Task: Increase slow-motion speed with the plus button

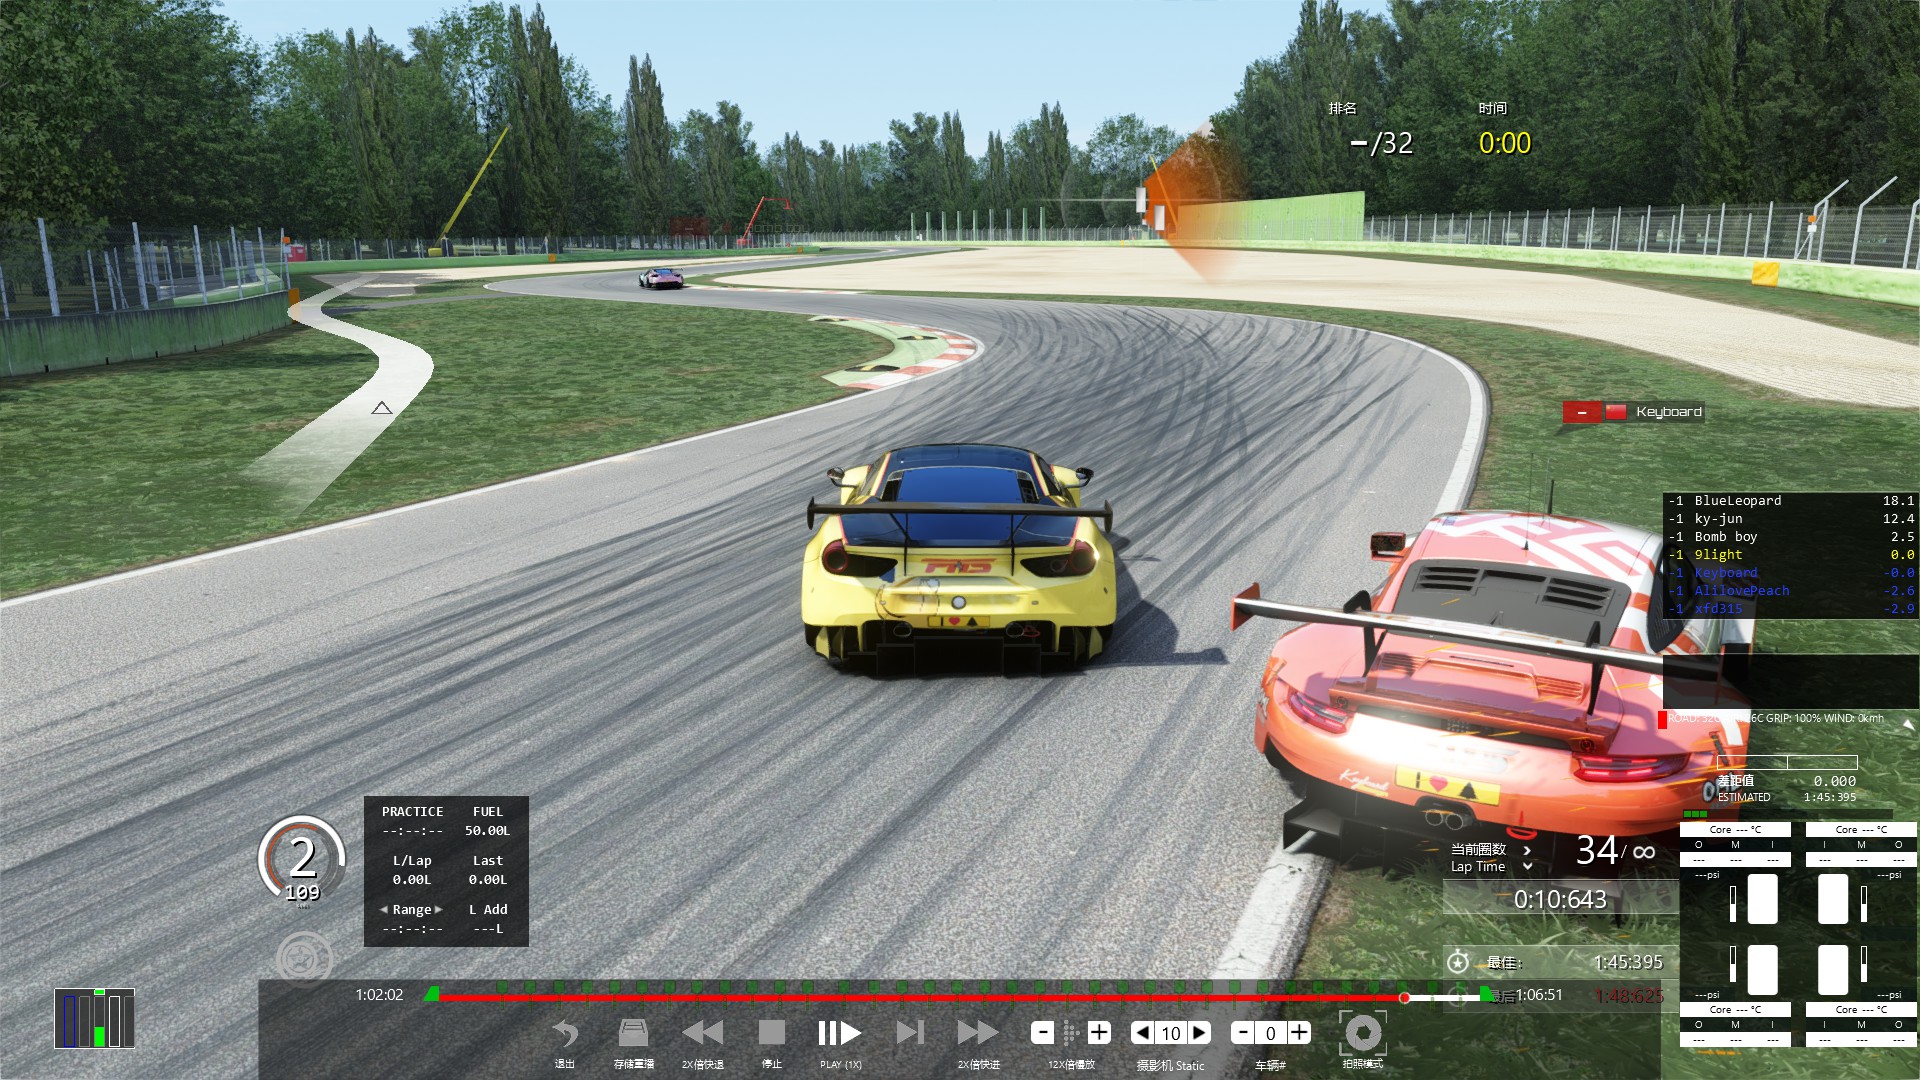Action: pos(1099,1032)
